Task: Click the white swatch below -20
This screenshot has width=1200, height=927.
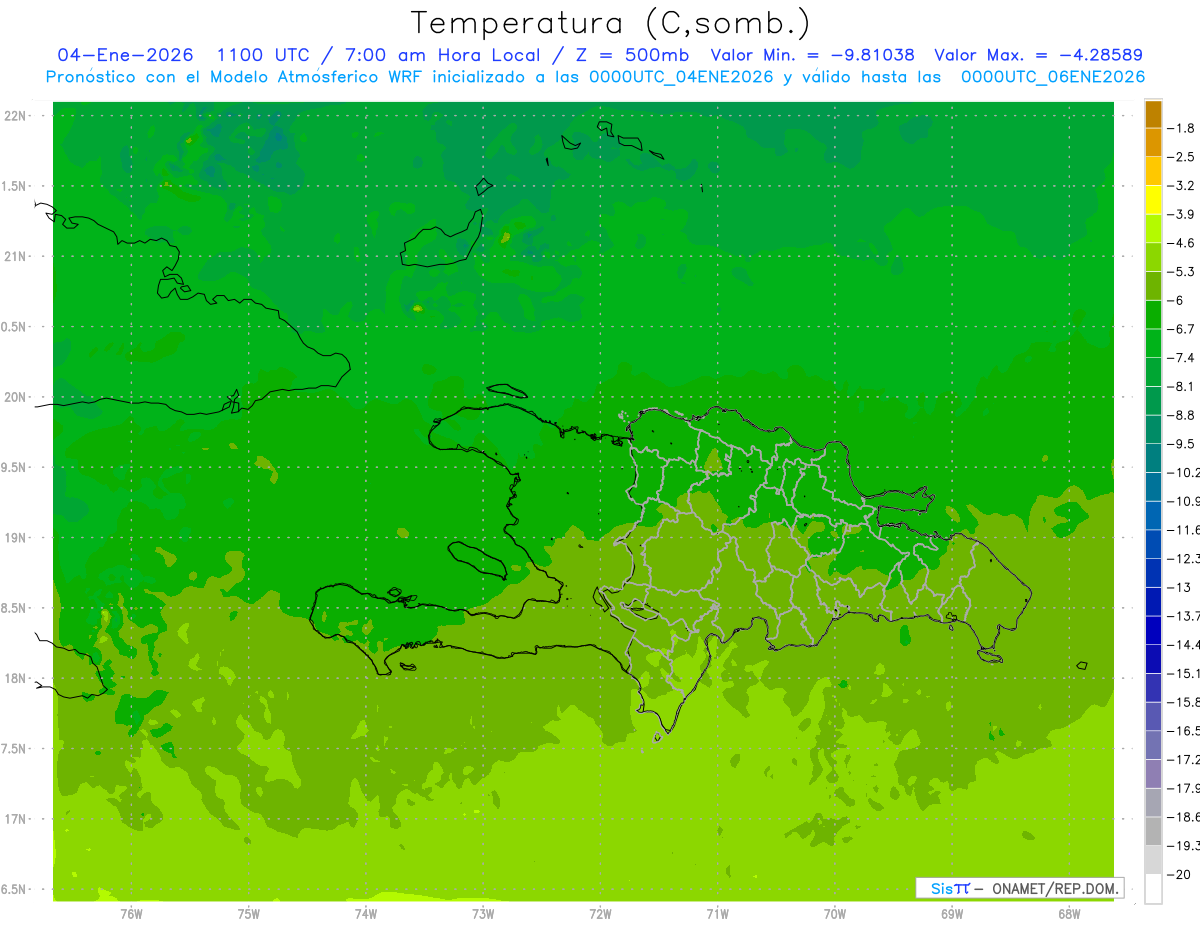Action: coord(1153,889)
